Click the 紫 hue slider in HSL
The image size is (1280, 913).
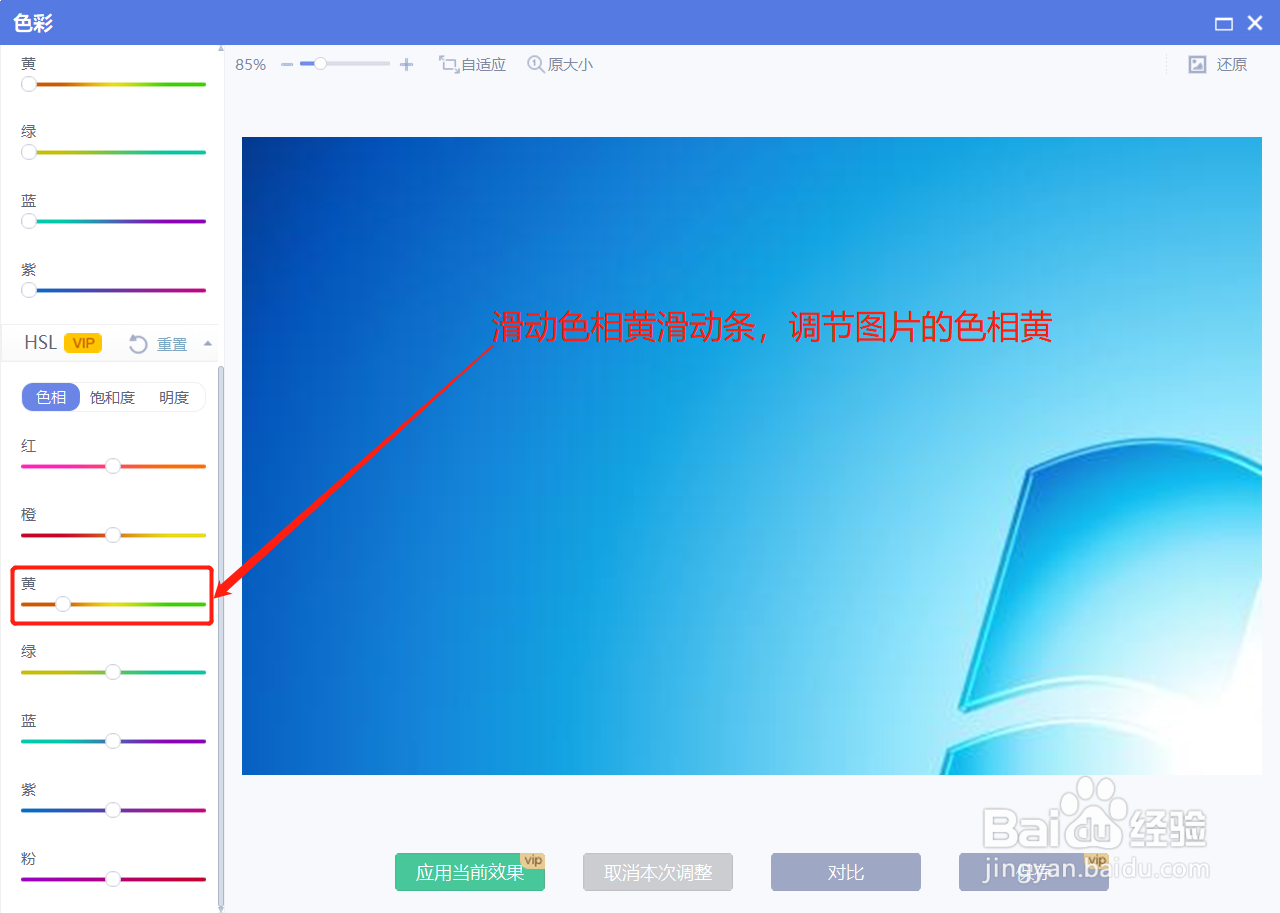pos(113,810)
